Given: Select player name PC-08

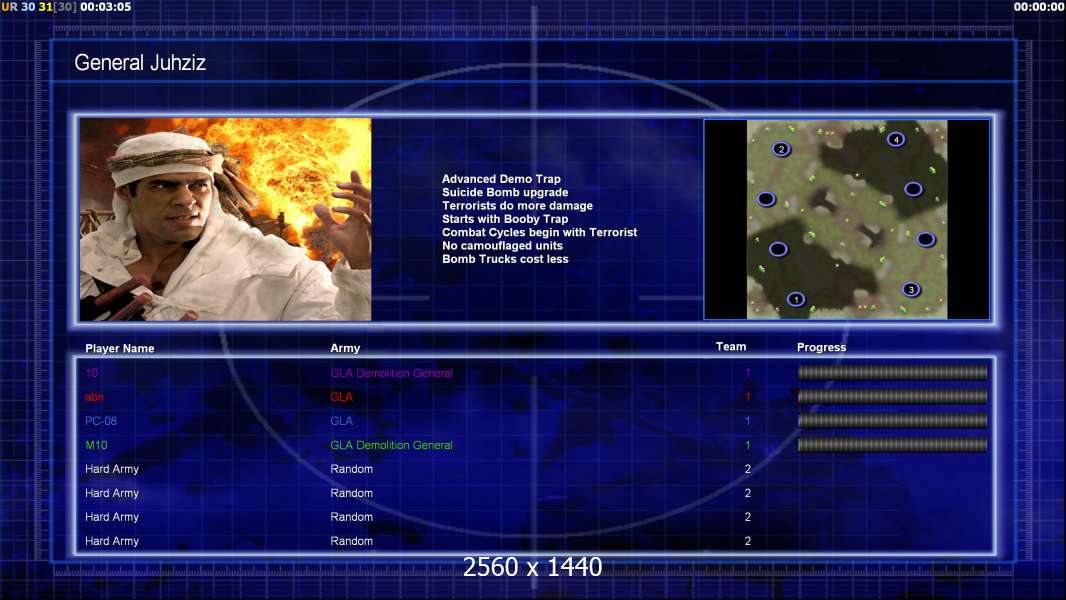Looking at the screenshot, I should (x=101, y=421).
